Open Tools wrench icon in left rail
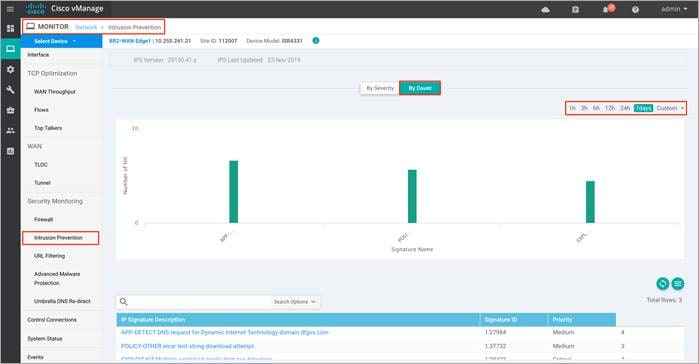The height and width of the screenshot is (364, 699). (x=10, y=90)
